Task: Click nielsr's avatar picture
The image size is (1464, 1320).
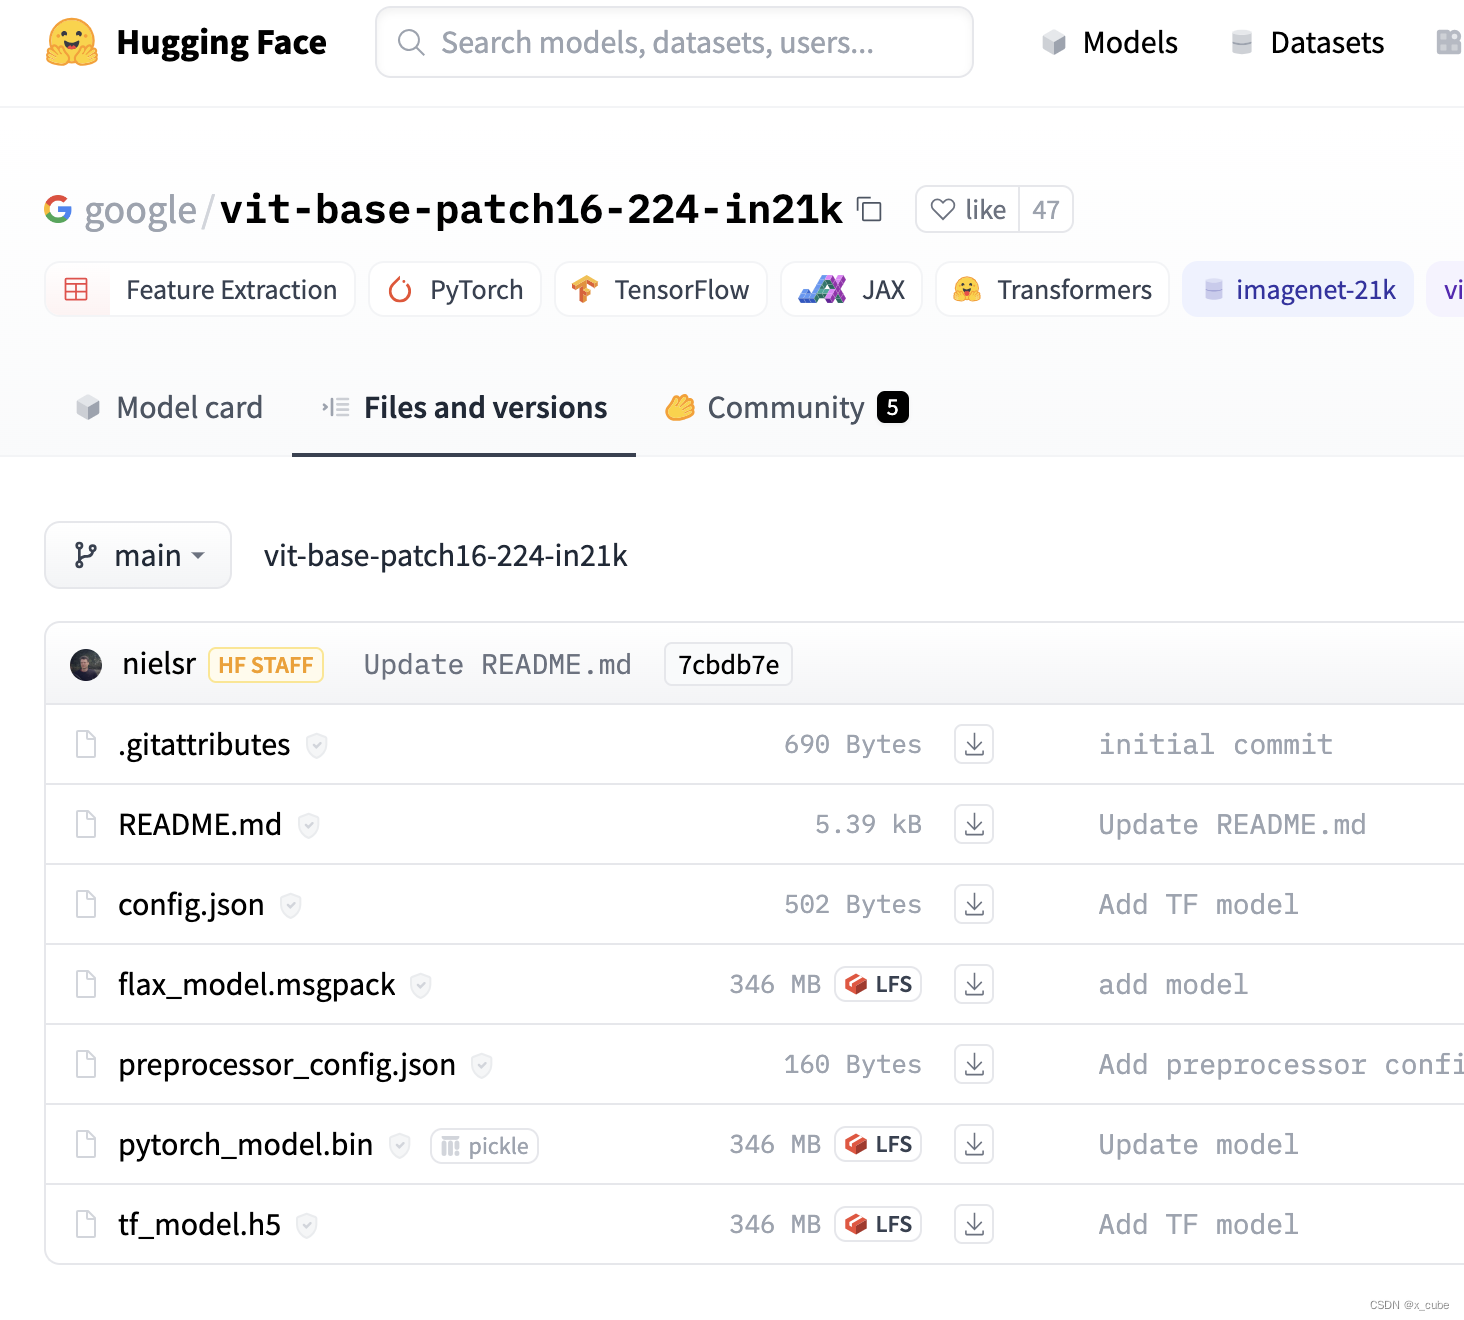Action: (x=86, y=664)
